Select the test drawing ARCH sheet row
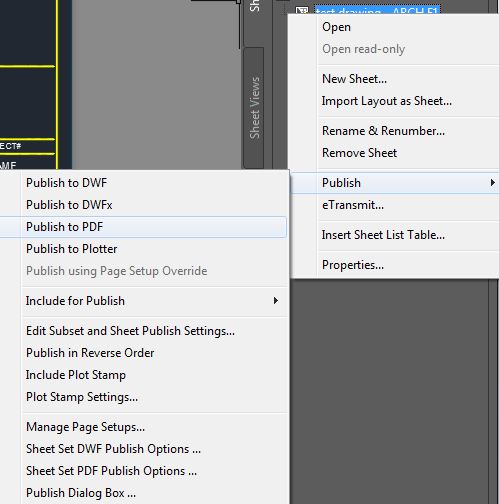This screenshot has width=499, height=504. (x=377, y=10)
